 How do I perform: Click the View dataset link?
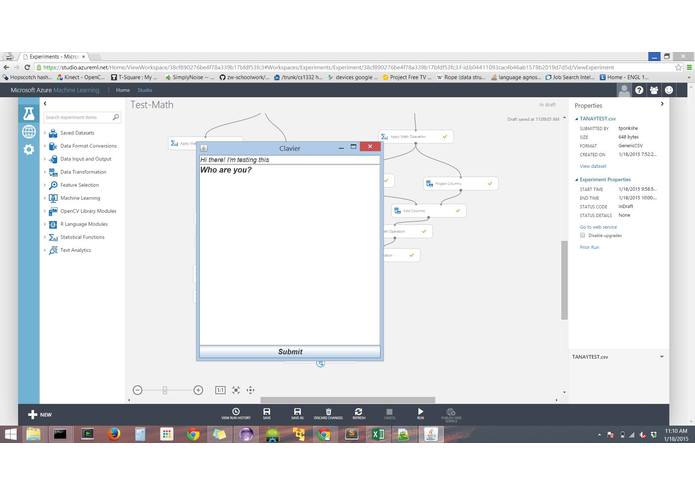(x=593, y=166)
